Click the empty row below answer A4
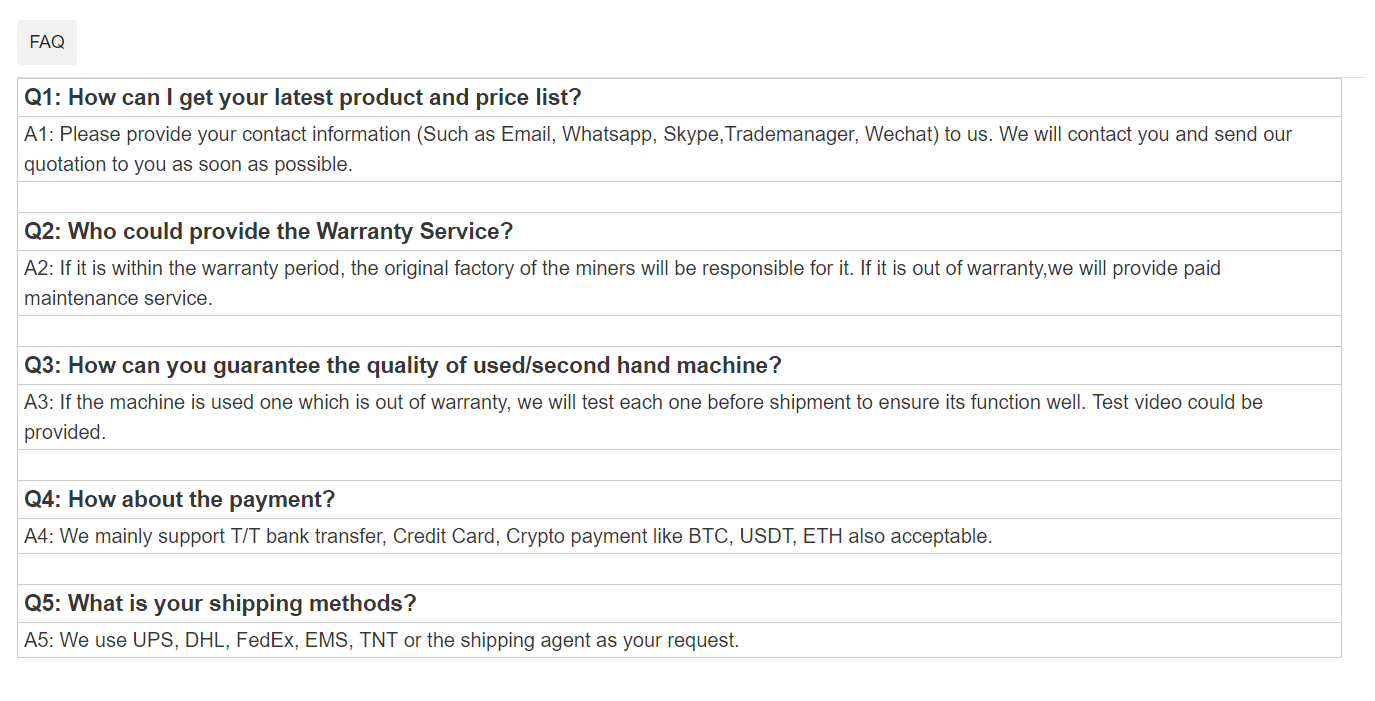This screenshot has width=1375, height=701. coord(679,569)
